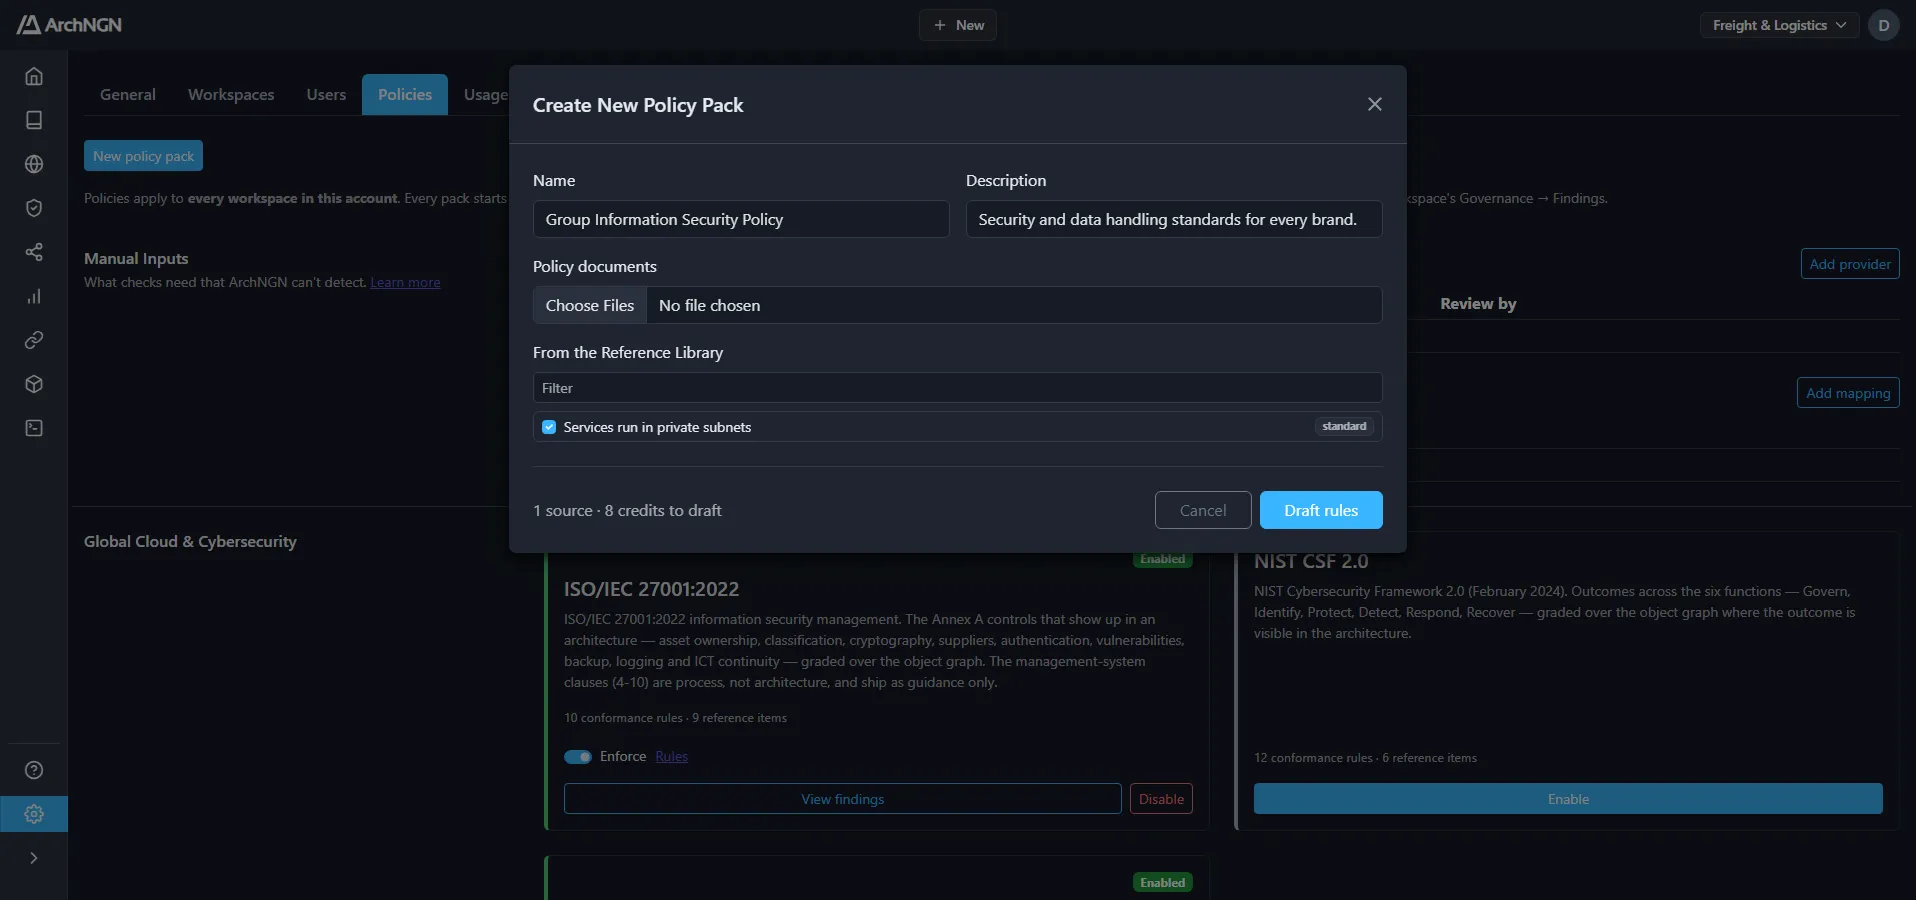The width and height of the screenshot is (1916, 900).
Task: Expand the sidebar with chevron arrow
Action: pyautogui.click(x=34, y=858)
